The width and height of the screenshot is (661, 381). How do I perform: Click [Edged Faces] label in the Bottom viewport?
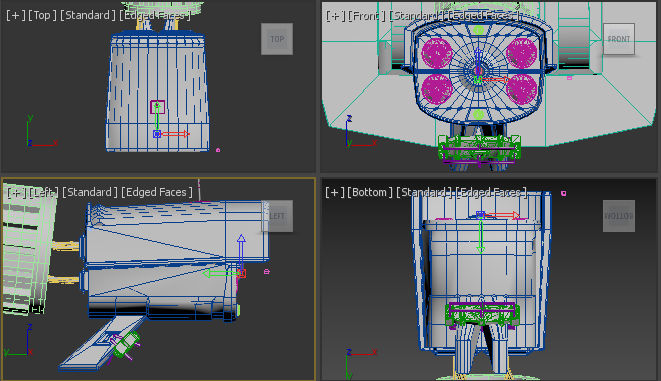point(491,192)
